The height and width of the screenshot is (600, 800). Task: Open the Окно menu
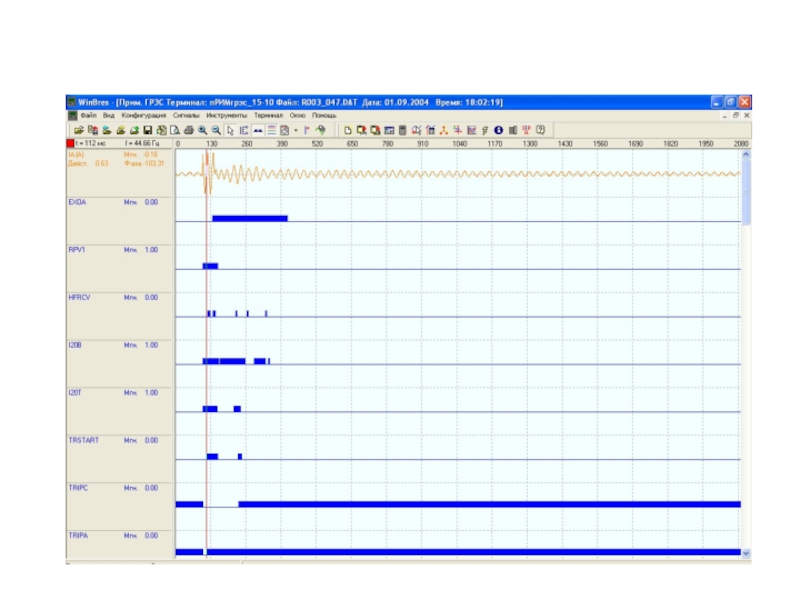click(x=297, y=116)
